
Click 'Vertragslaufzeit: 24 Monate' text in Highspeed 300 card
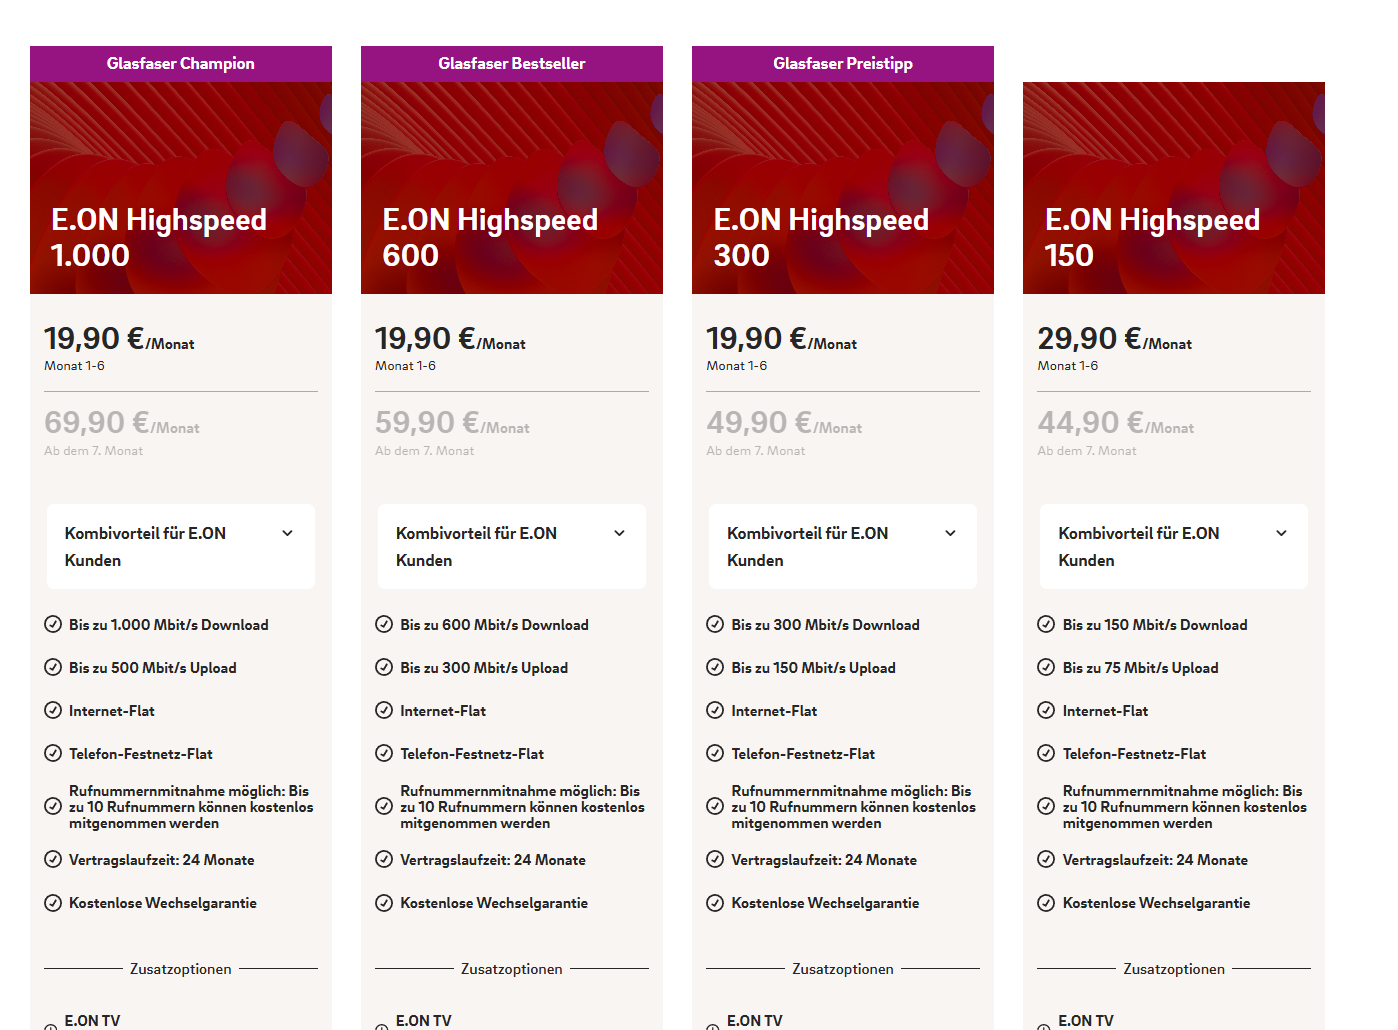pyautogui.click(x=824, y=860)
